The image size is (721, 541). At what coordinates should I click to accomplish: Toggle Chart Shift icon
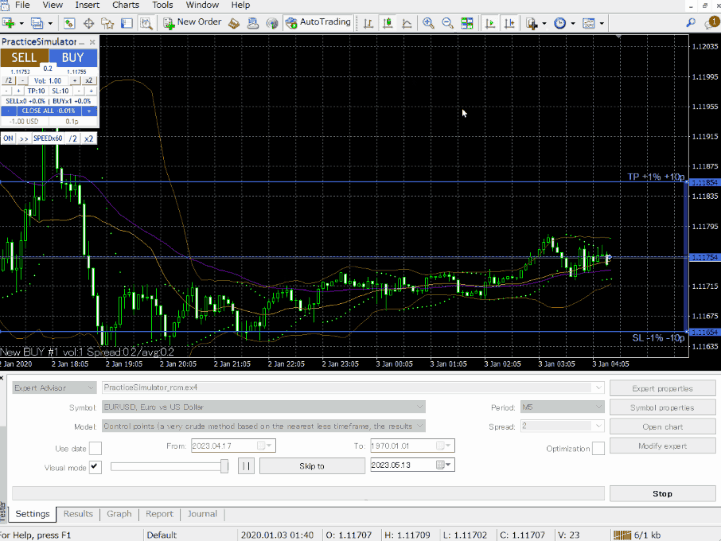tap(509, 23)
